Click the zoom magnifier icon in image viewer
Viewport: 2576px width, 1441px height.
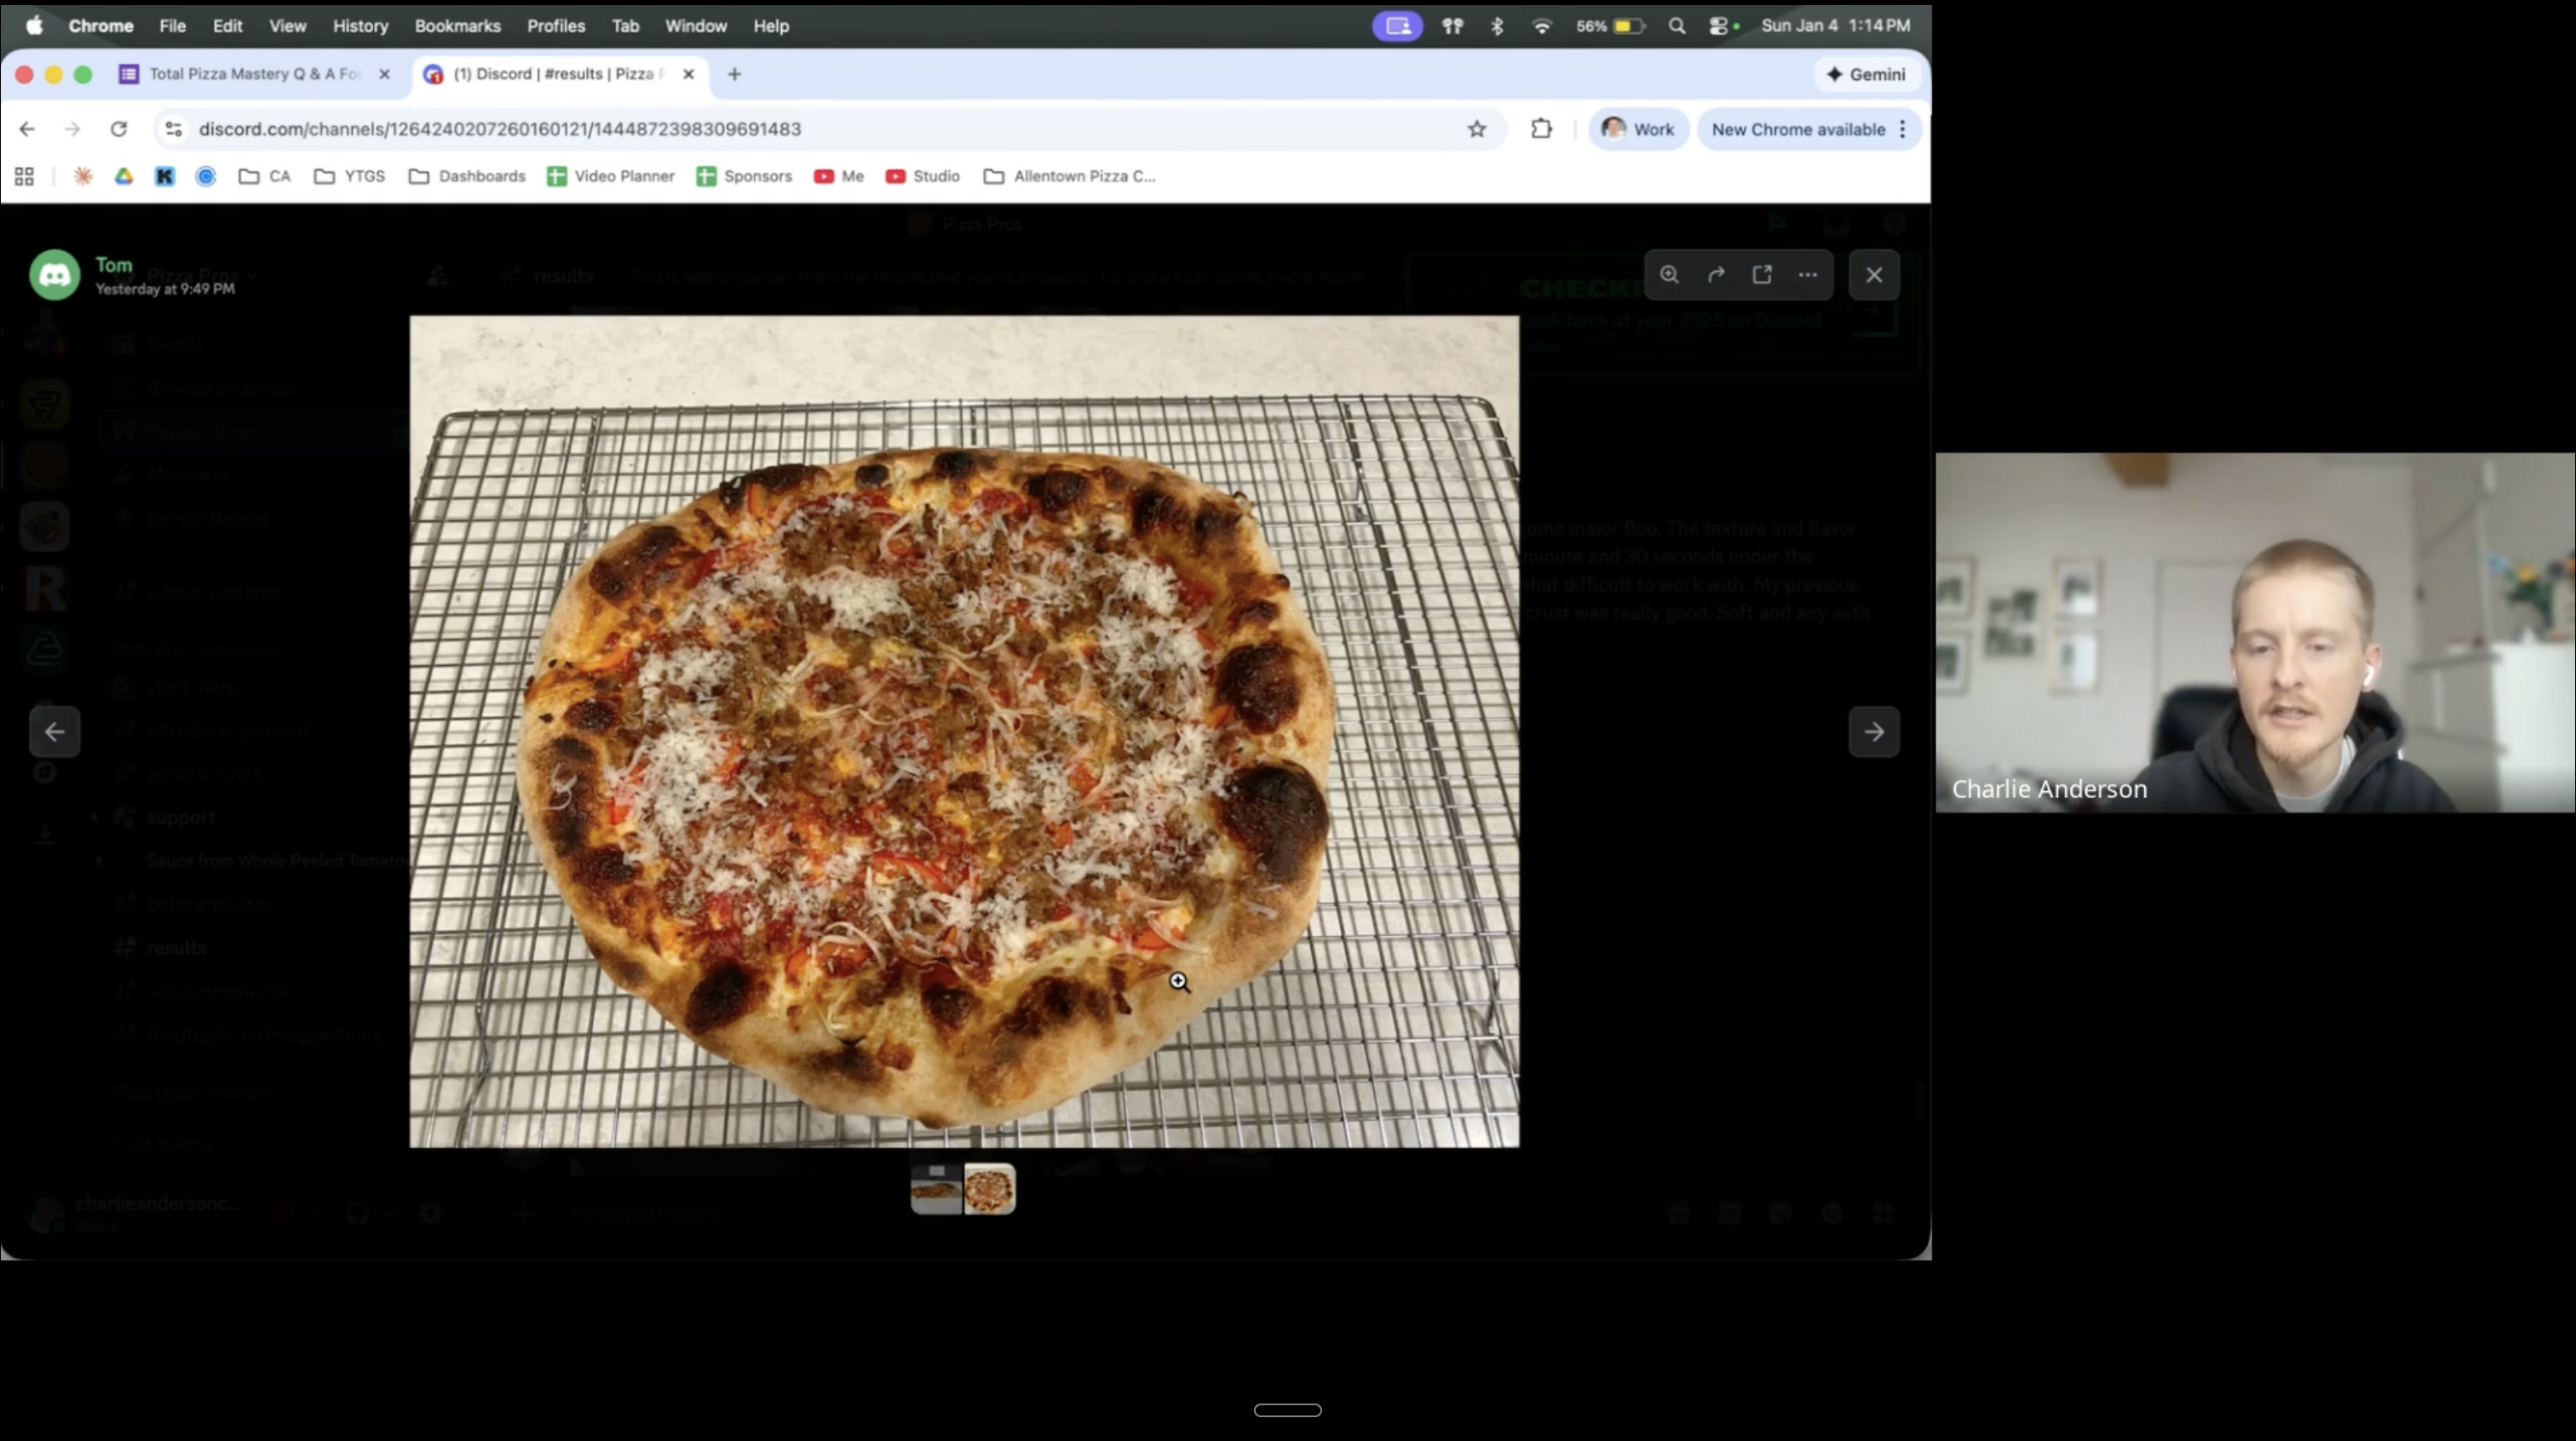point(1669,274)
